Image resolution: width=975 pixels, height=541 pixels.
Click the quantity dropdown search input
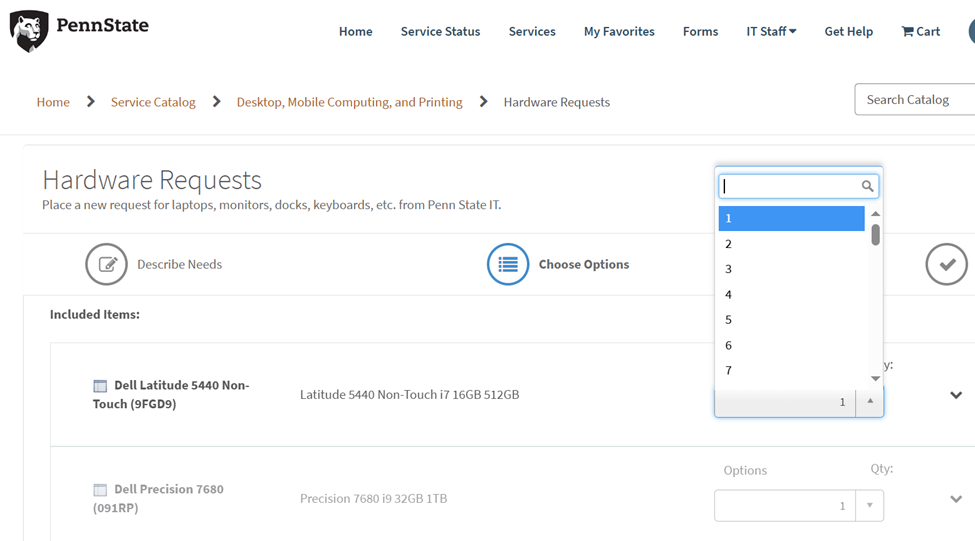(x=798, y=186)
